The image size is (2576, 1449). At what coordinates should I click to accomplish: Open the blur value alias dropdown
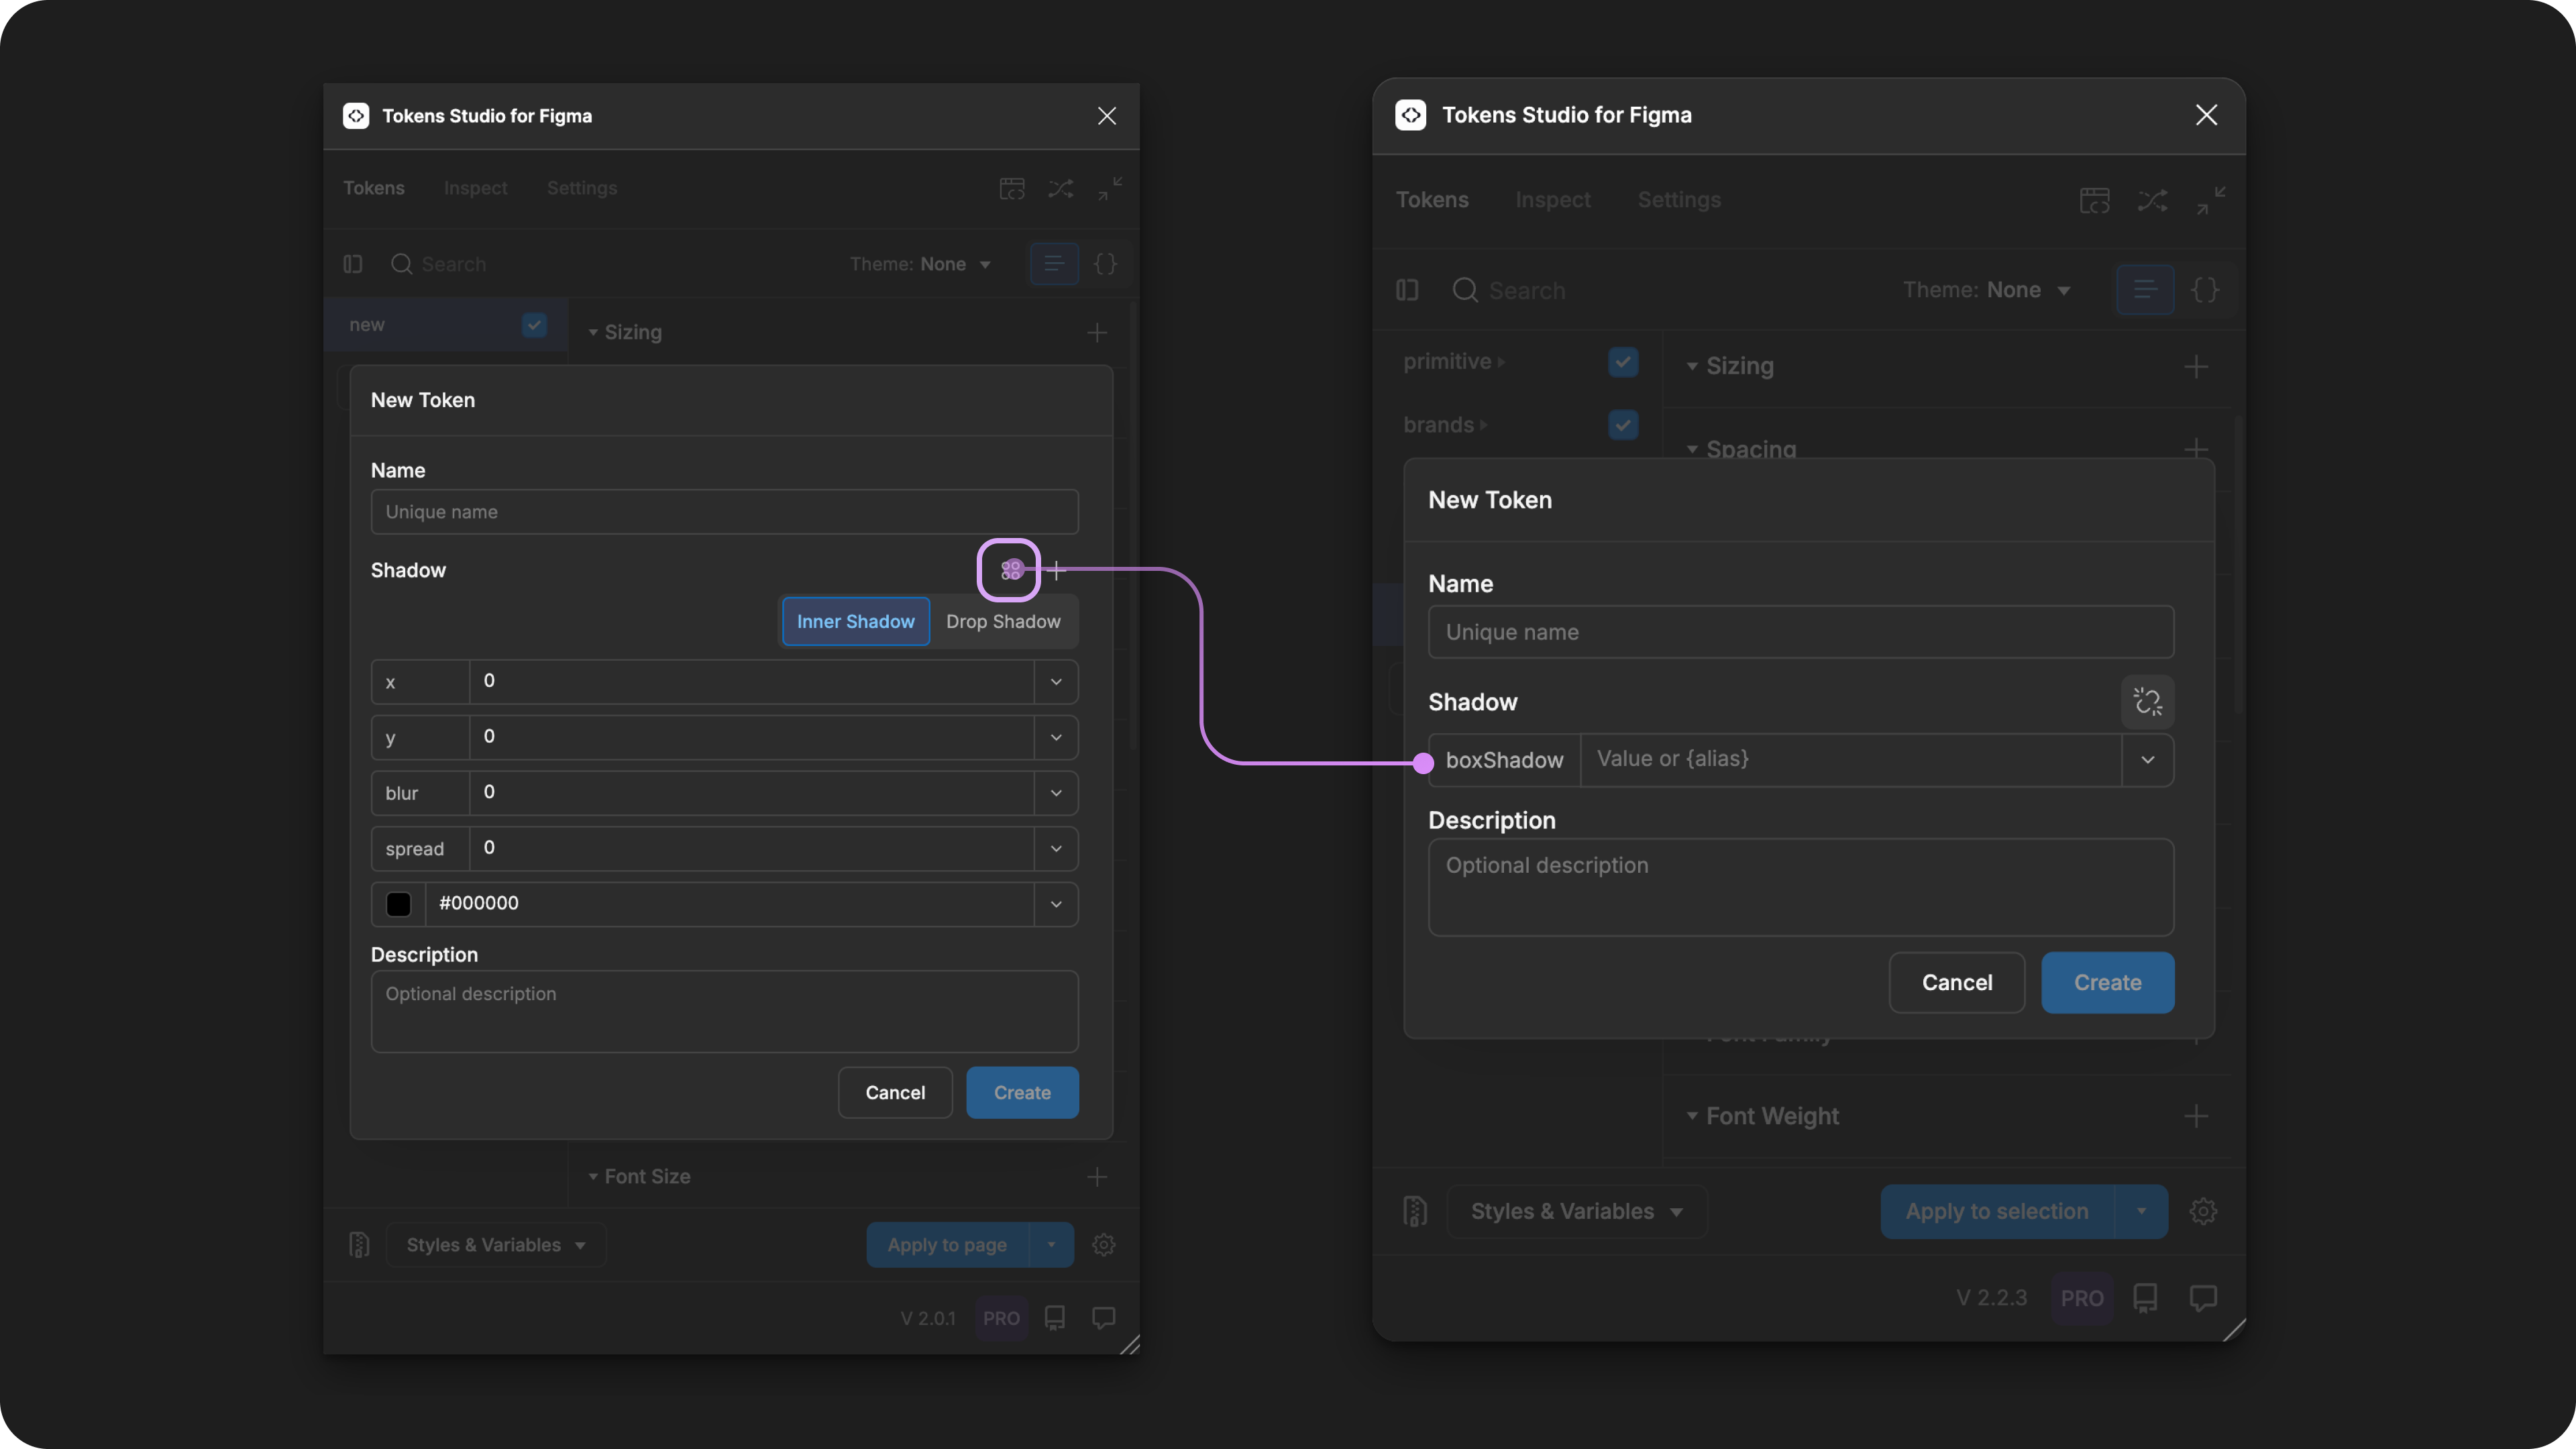point(1056,793)
